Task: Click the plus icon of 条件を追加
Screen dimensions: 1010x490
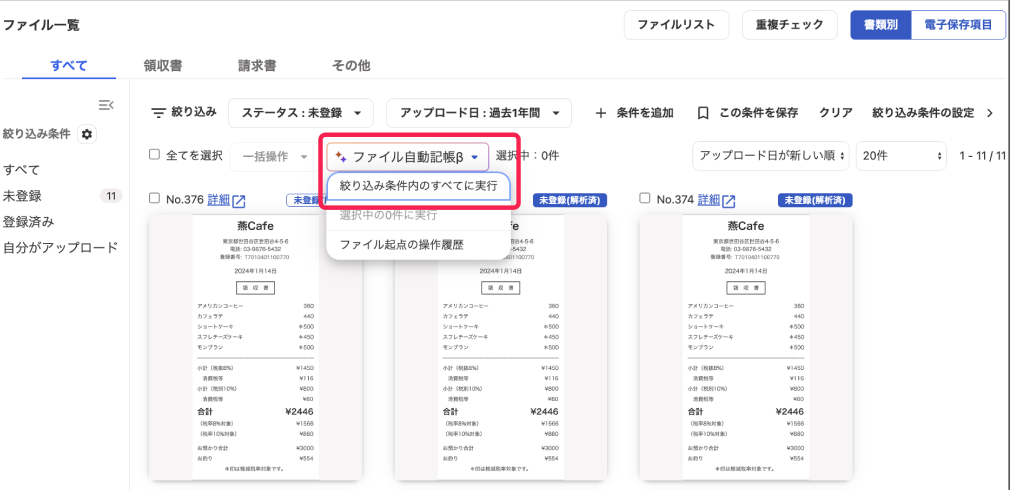Action: click(x=600, y=113)
